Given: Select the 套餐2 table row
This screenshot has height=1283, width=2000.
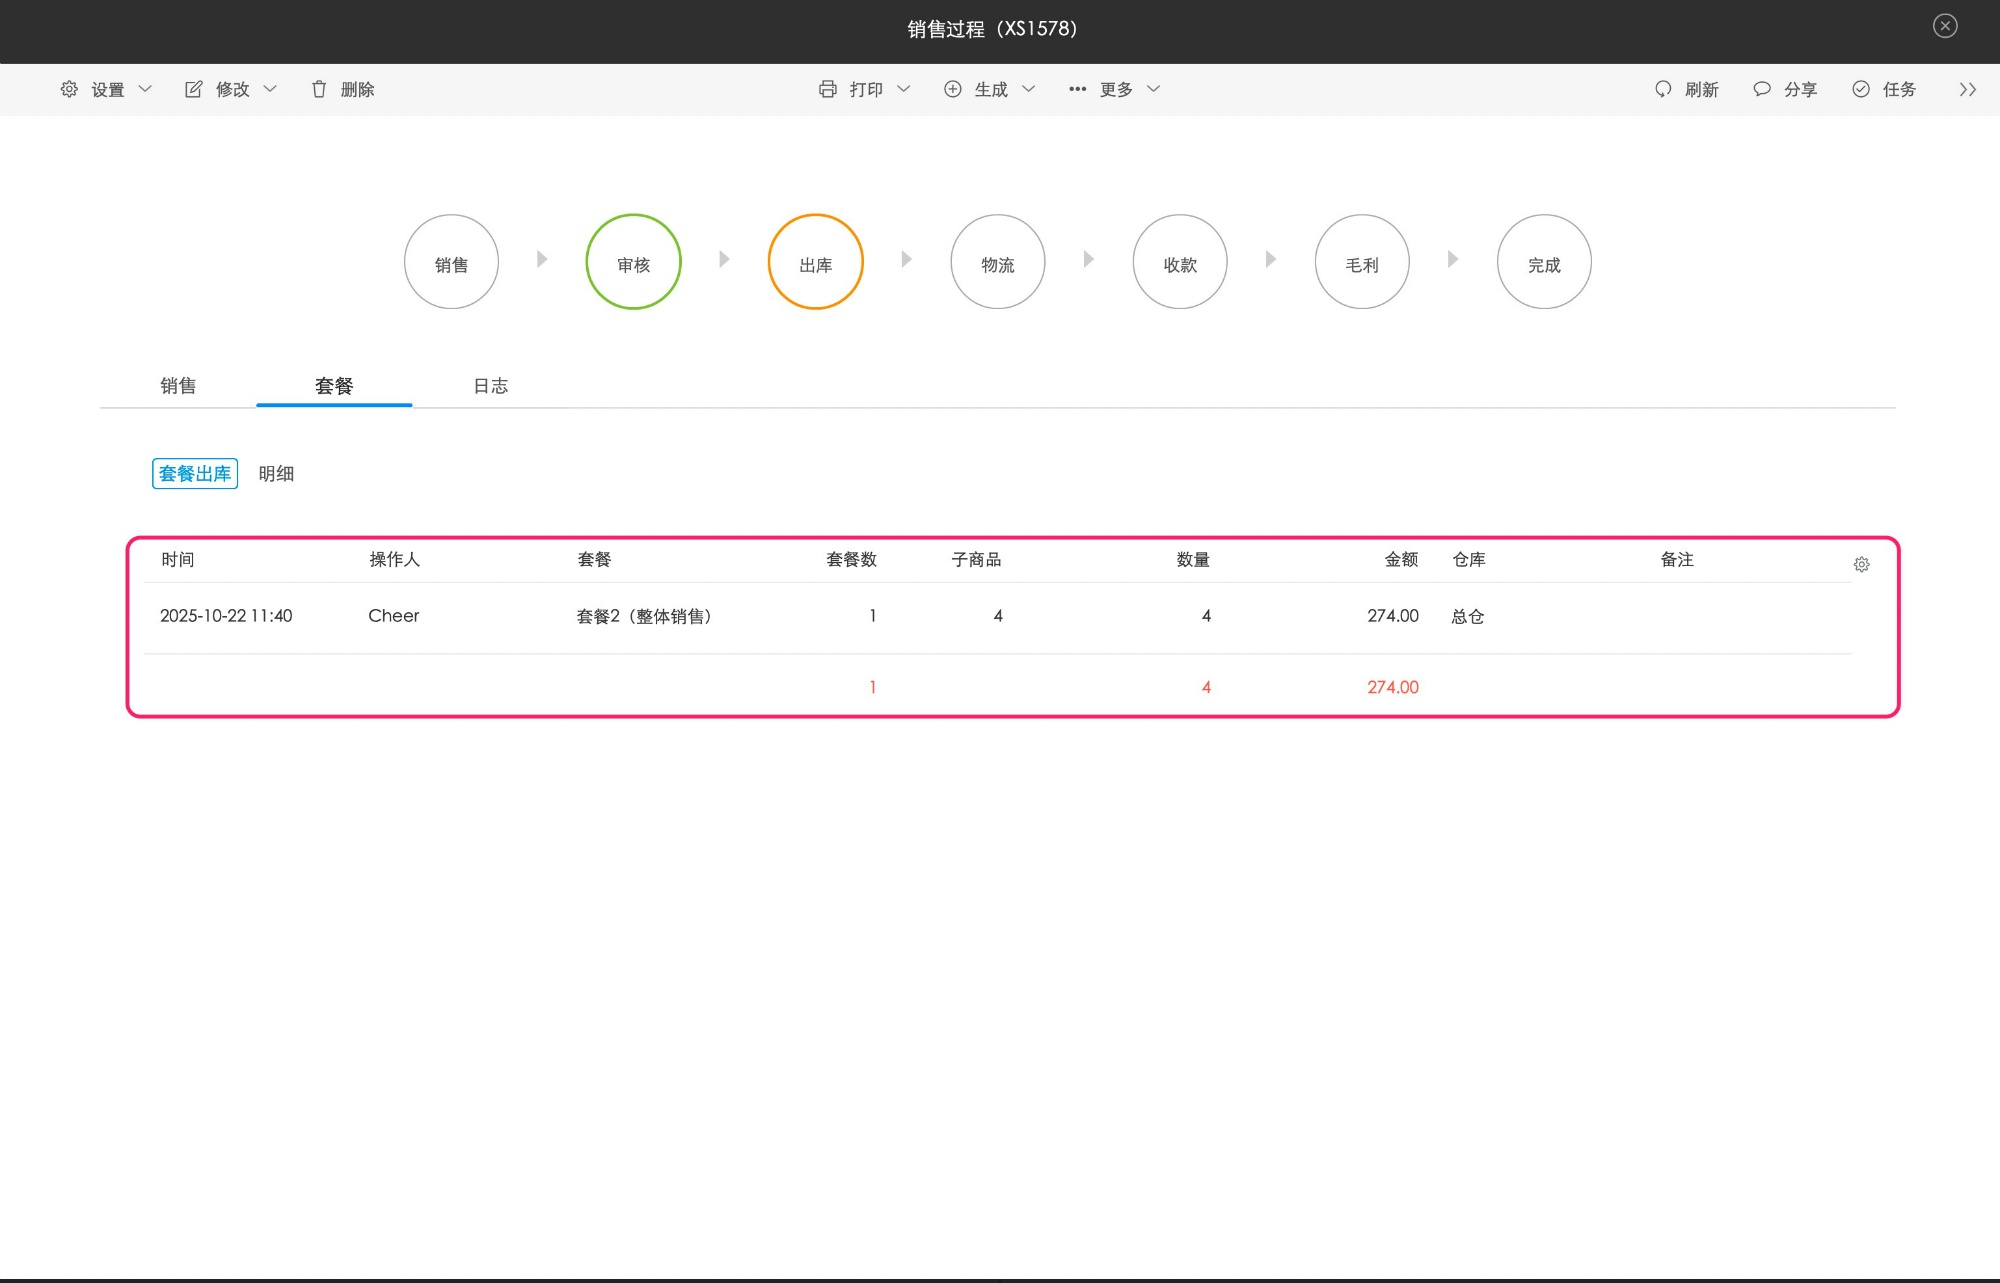Looking at the screenshot, I should (x=644, y=616).
